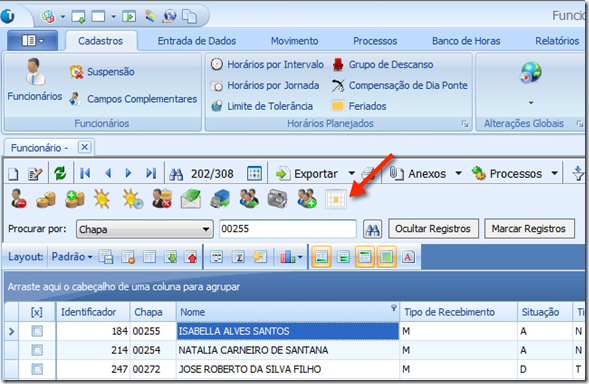This screenshot has height=384, width=589.
Task: Open Funcionários from the ribbon person icon
Action: [35, 80]
